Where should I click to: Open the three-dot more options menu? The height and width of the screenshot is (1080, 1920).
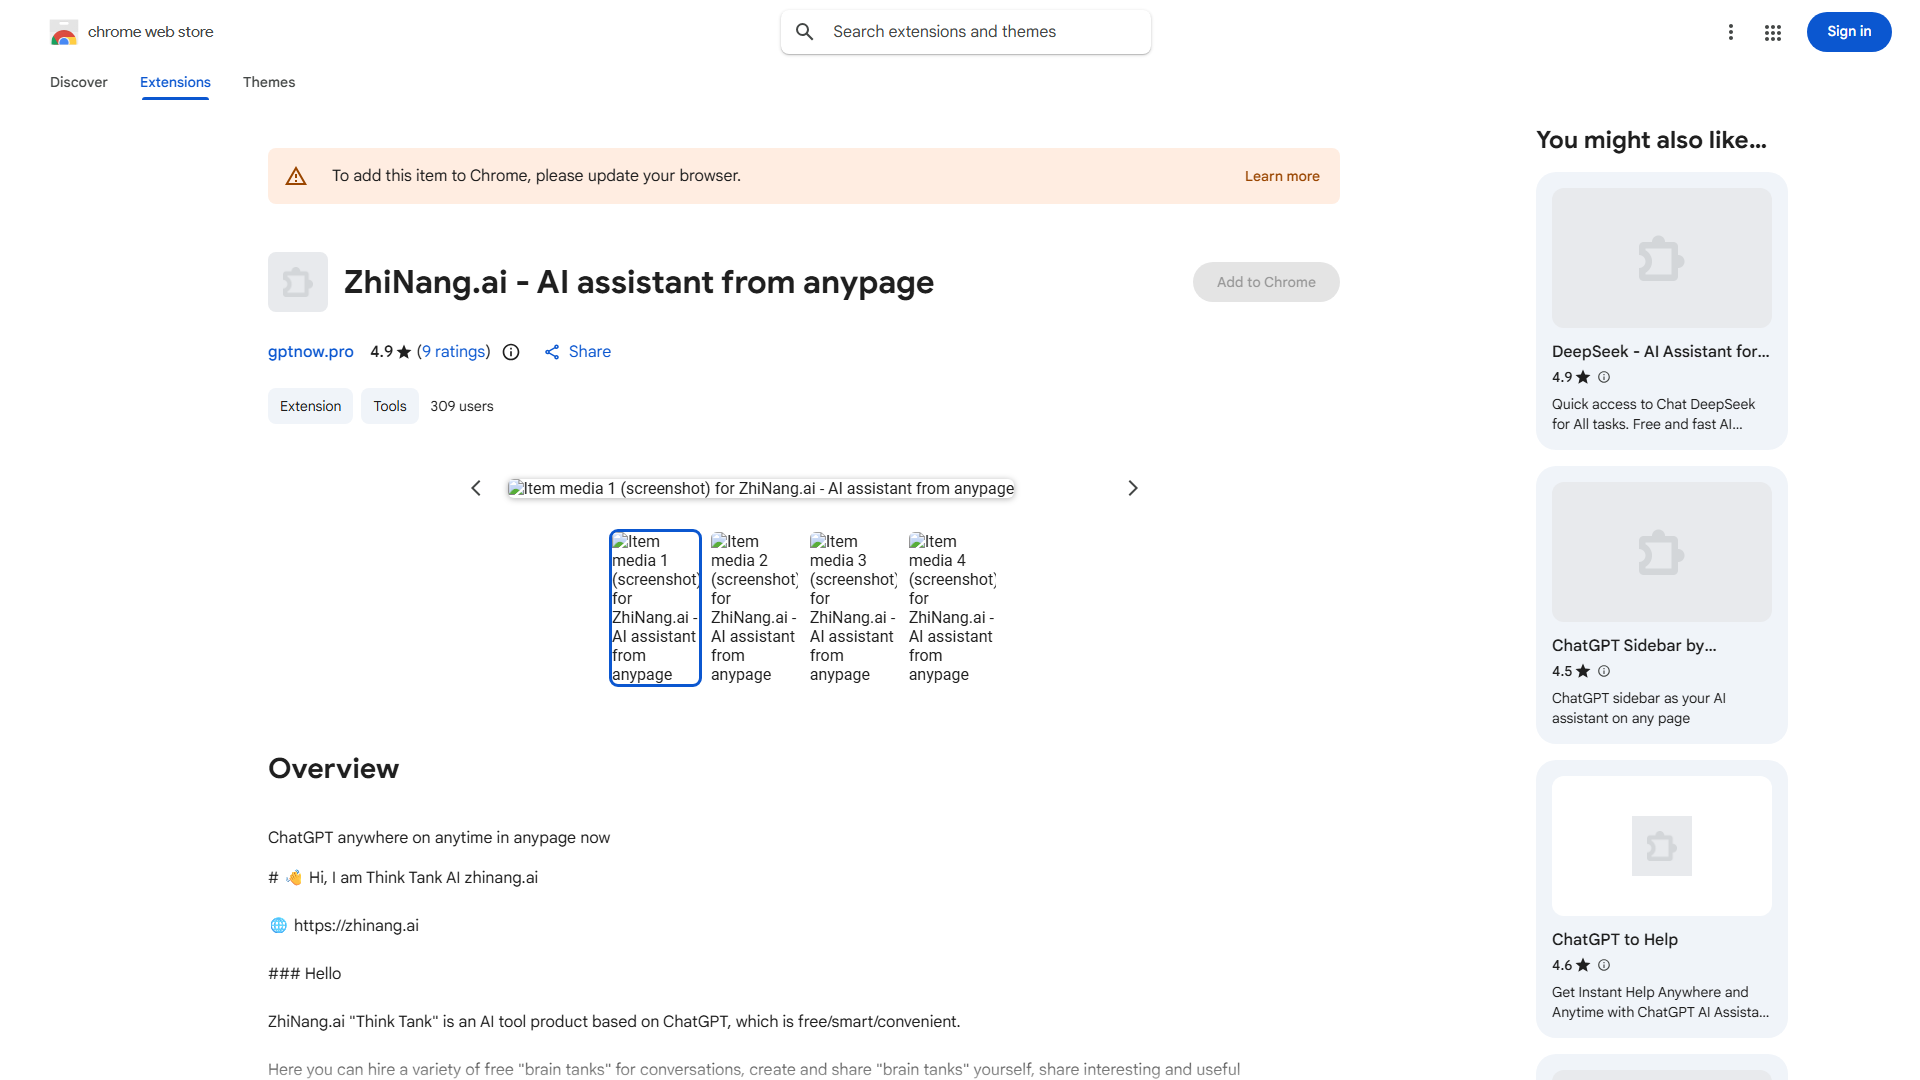click(1730, 32)
